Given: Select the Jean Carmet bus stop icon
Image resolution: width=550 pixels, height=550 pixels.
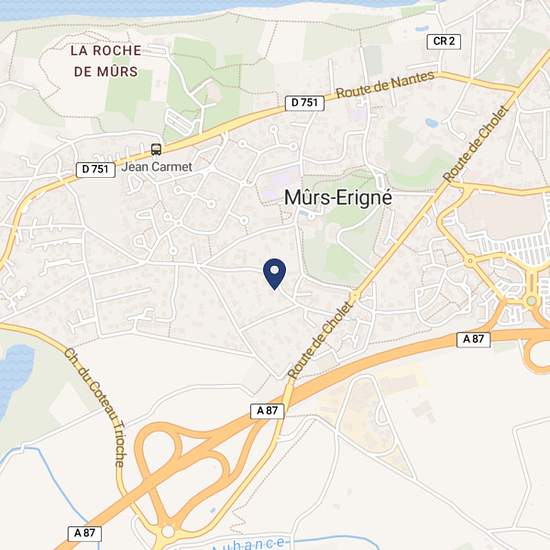Looking at the screenshot, I should point(156,149).
